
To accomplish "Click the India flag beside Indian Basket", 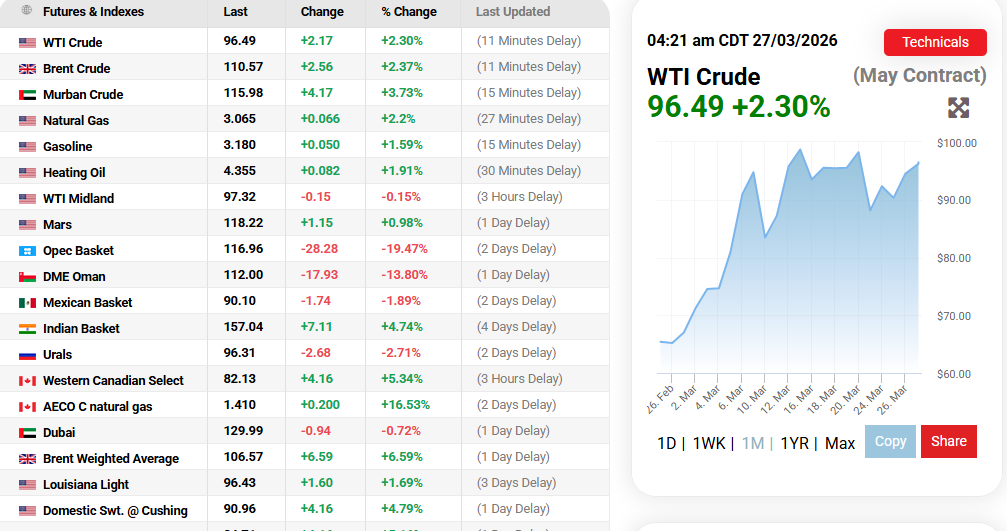I will [27, 329].
